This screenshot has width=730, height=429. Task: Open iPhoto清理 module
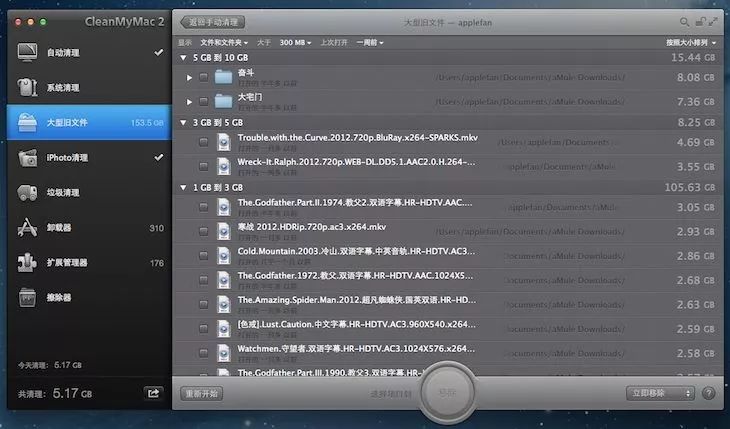point(88,157)
